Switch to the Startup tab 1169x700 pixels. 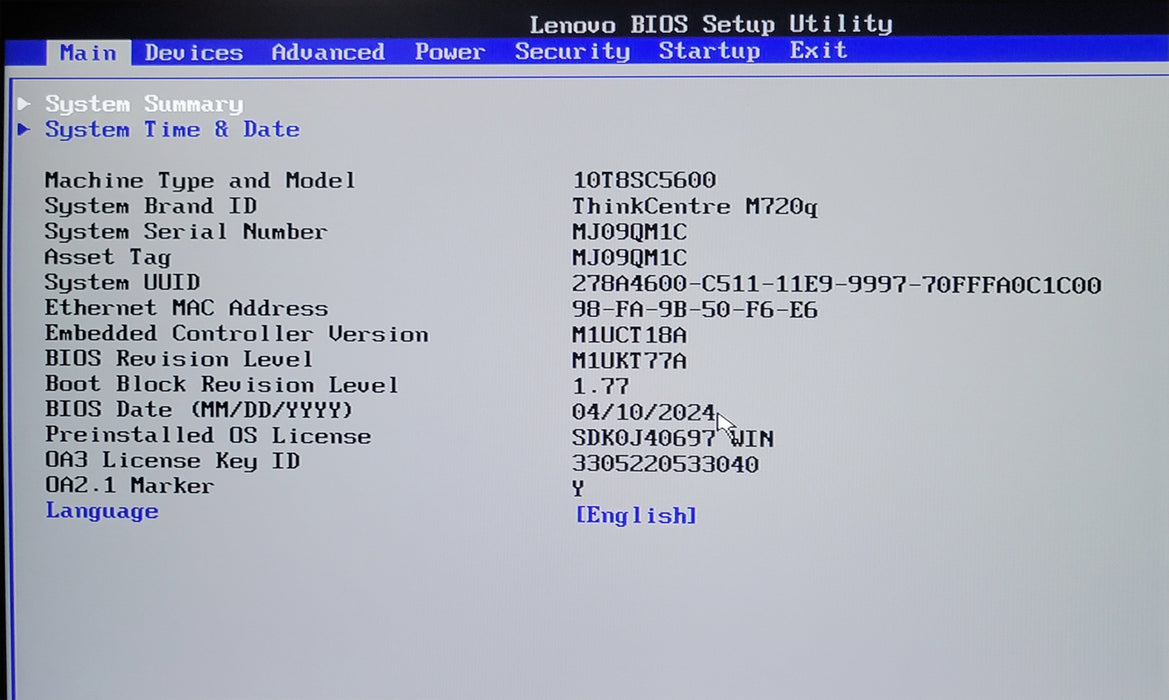pos(709,51)
